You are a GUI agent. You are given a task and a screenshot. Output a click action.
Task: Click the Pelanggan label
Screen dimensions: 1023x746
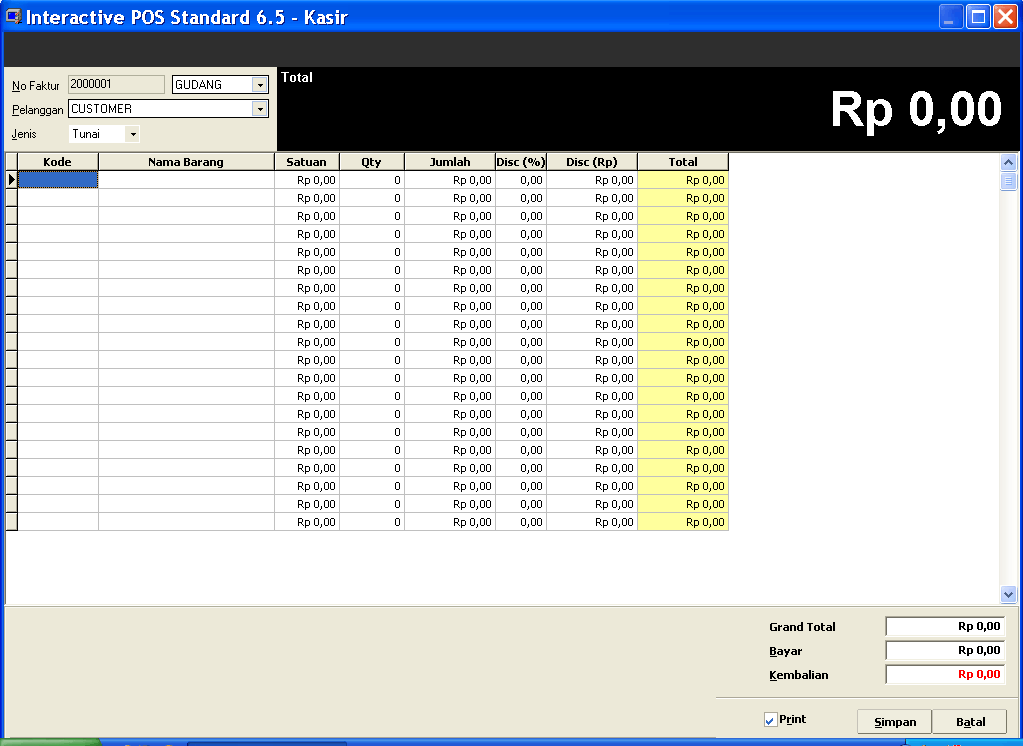point(37,110)
